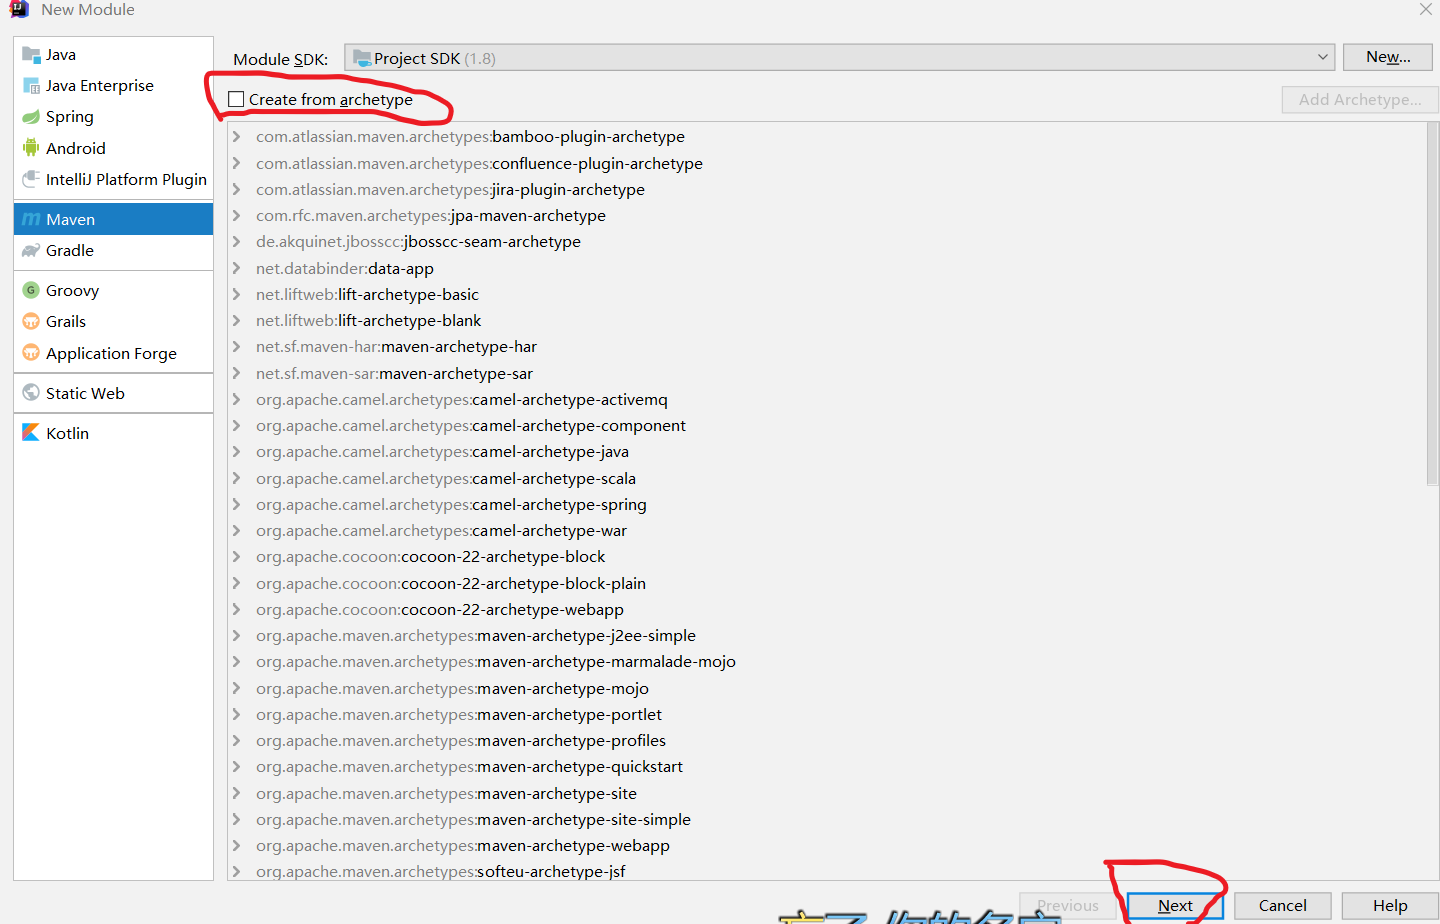This screenshot has height=924, width=1440.
Task: Select camel-archetype-component row
Action: click(x=826, y=425)
